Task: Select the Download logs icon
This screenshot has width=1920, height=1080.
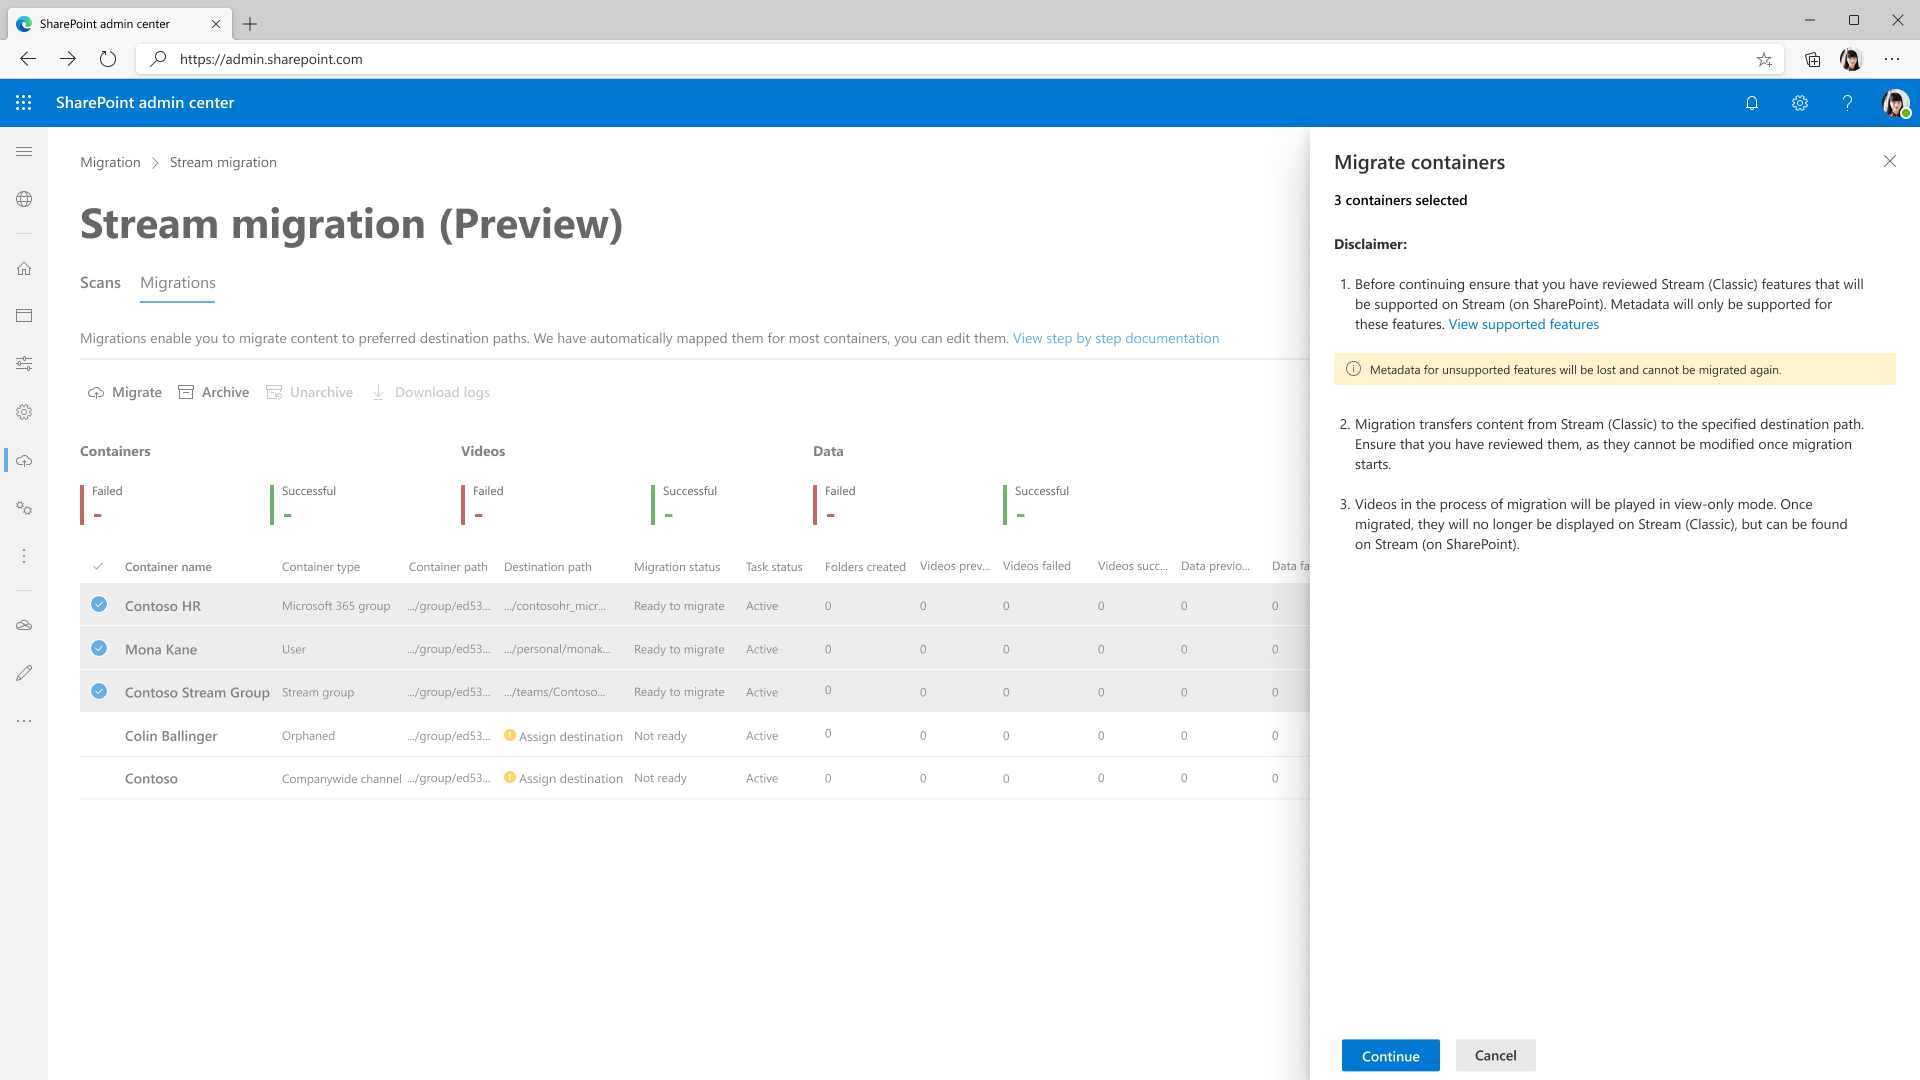Action: point(377,392)
